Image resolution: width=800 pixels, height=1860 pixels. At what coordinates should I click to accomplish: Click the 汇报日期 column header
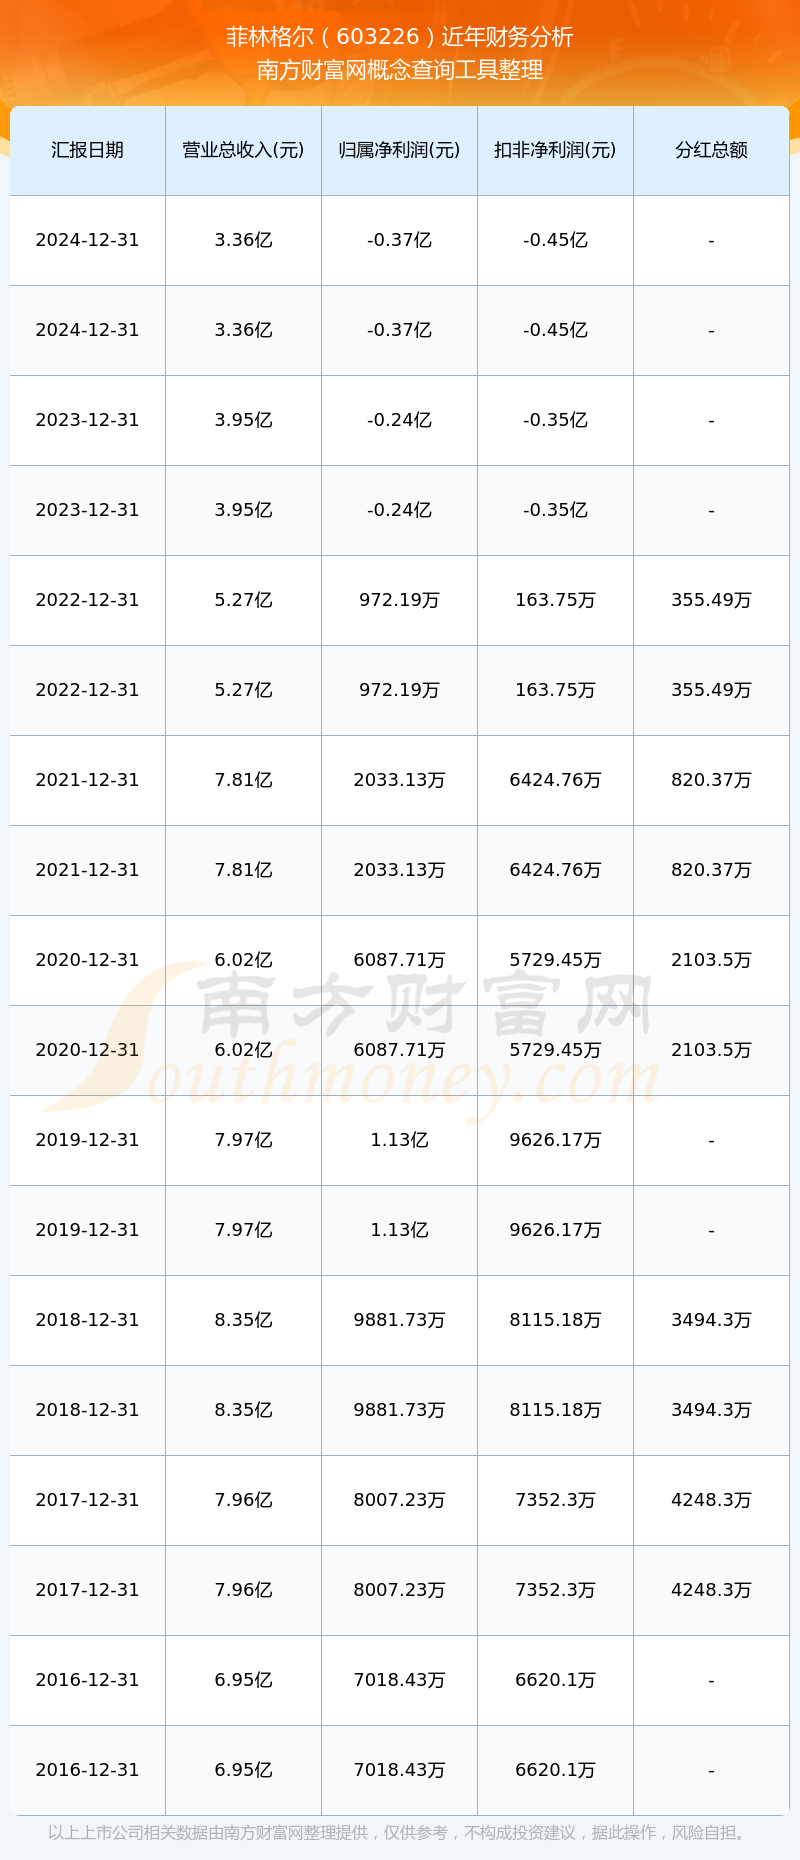tap(87, 150)
